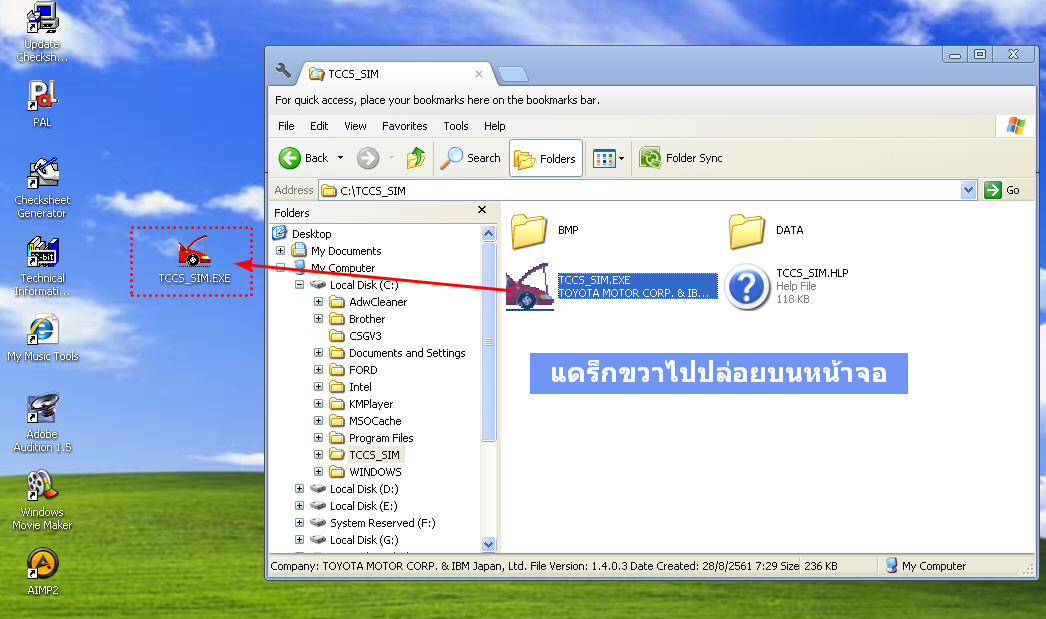Click folder tree scrollbar down arrow
Screen dimensions: 1046x619
(488, 544)
